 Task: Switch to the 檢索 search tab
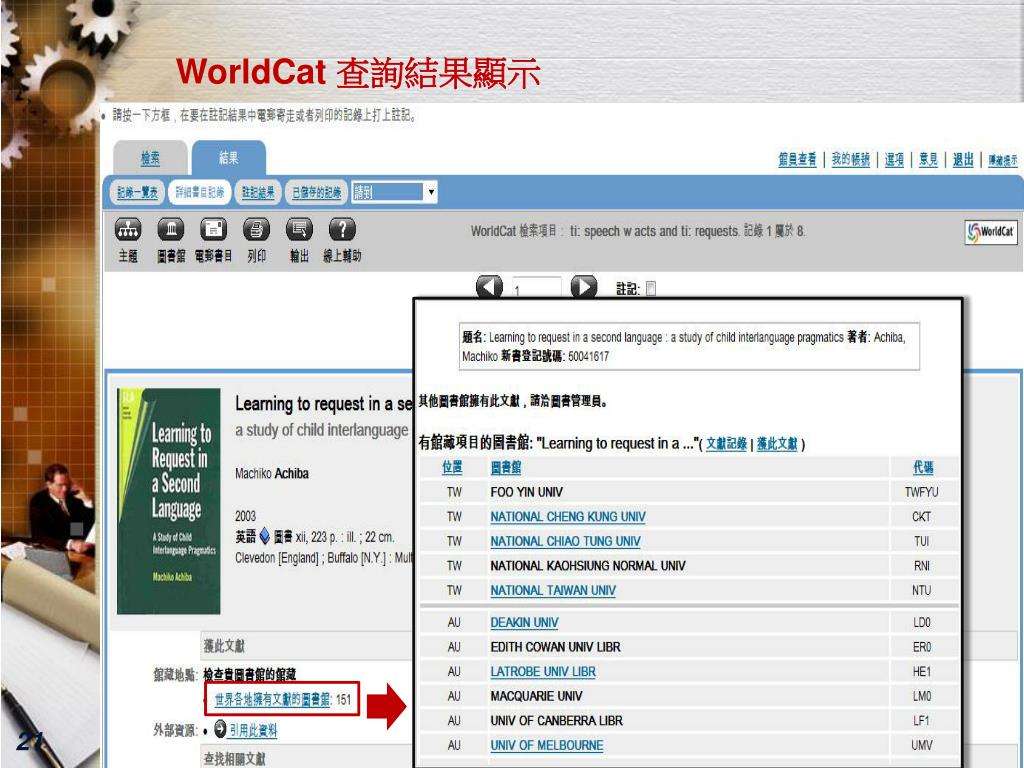coord(150,157)
